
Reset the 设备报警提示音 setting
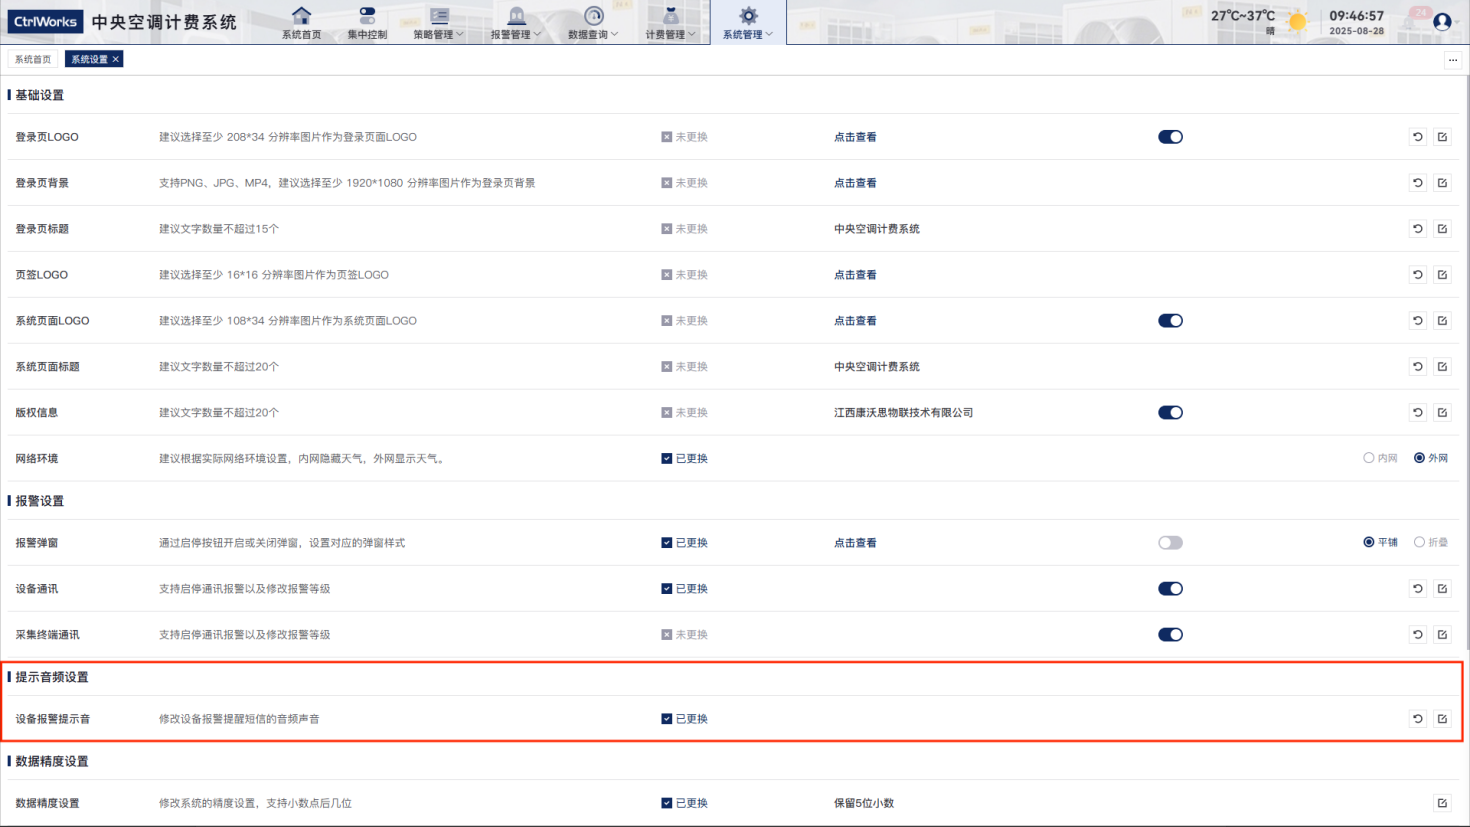tap(1417, 719)
